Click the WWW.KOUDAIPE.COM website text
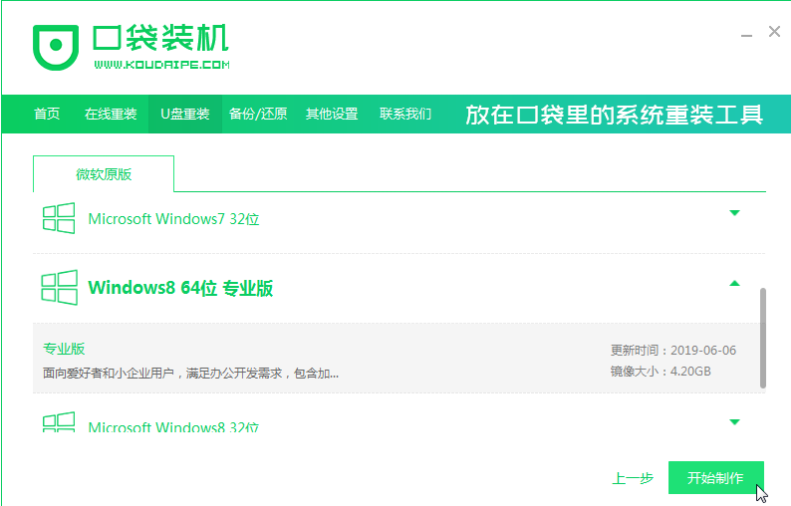This screenshot has width=791, height=506. pyautogui.click(x=161, y=65)
